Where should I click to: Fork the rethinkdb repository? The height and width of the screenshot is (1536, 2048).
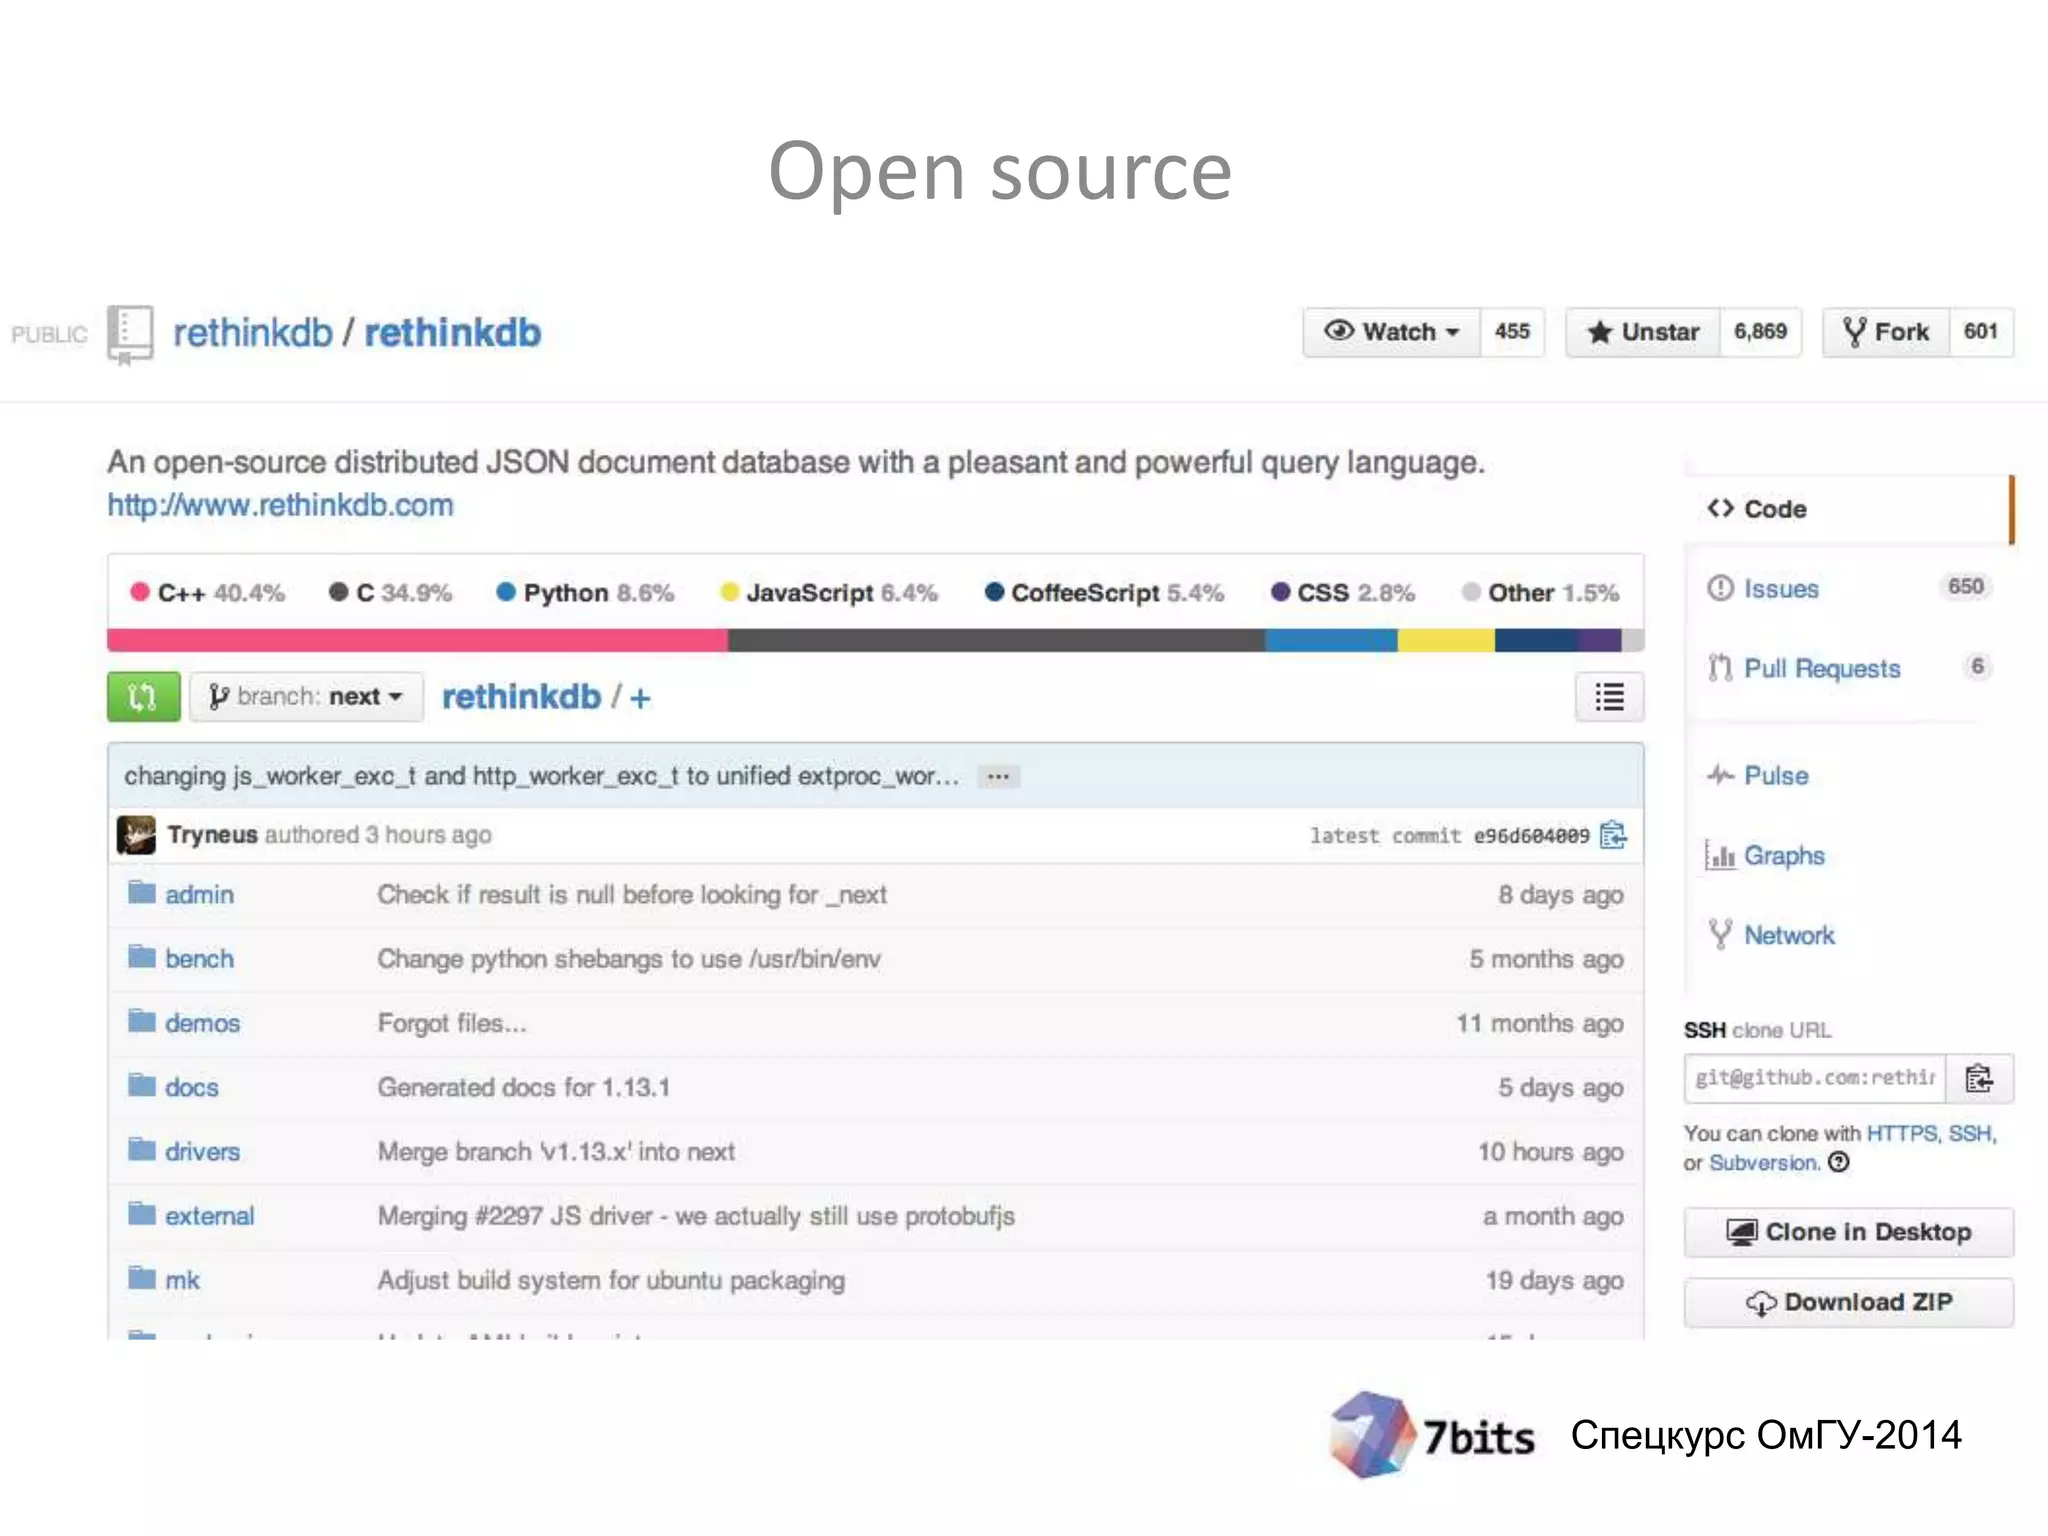pyautogui.click(x=1886, y=332)
